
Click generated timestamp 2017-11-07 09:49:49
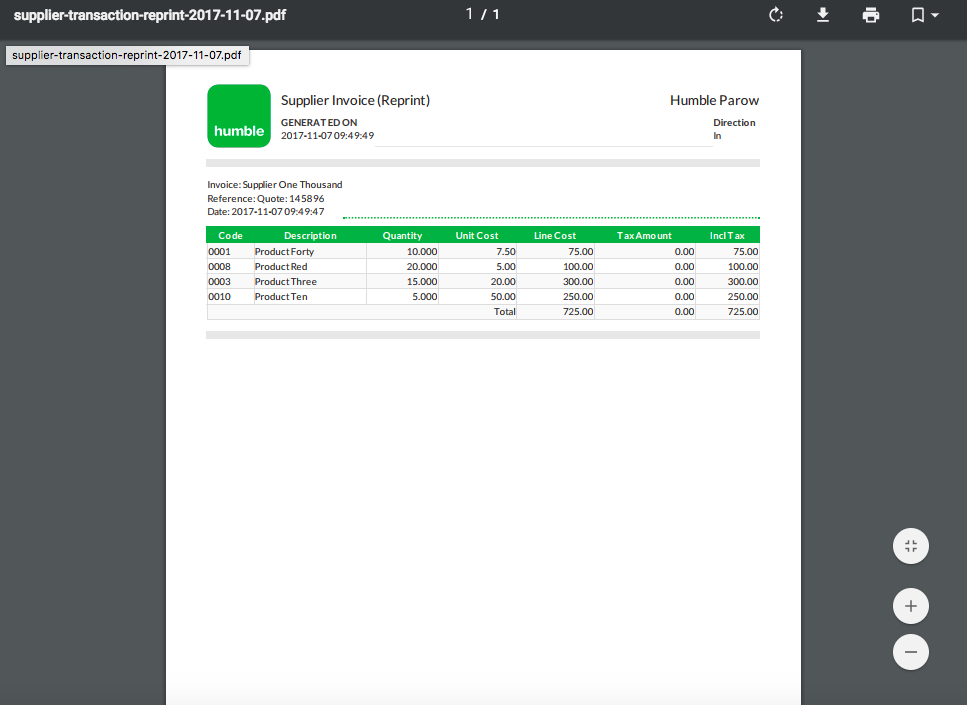pyautogui.click(x=327, y=136)
